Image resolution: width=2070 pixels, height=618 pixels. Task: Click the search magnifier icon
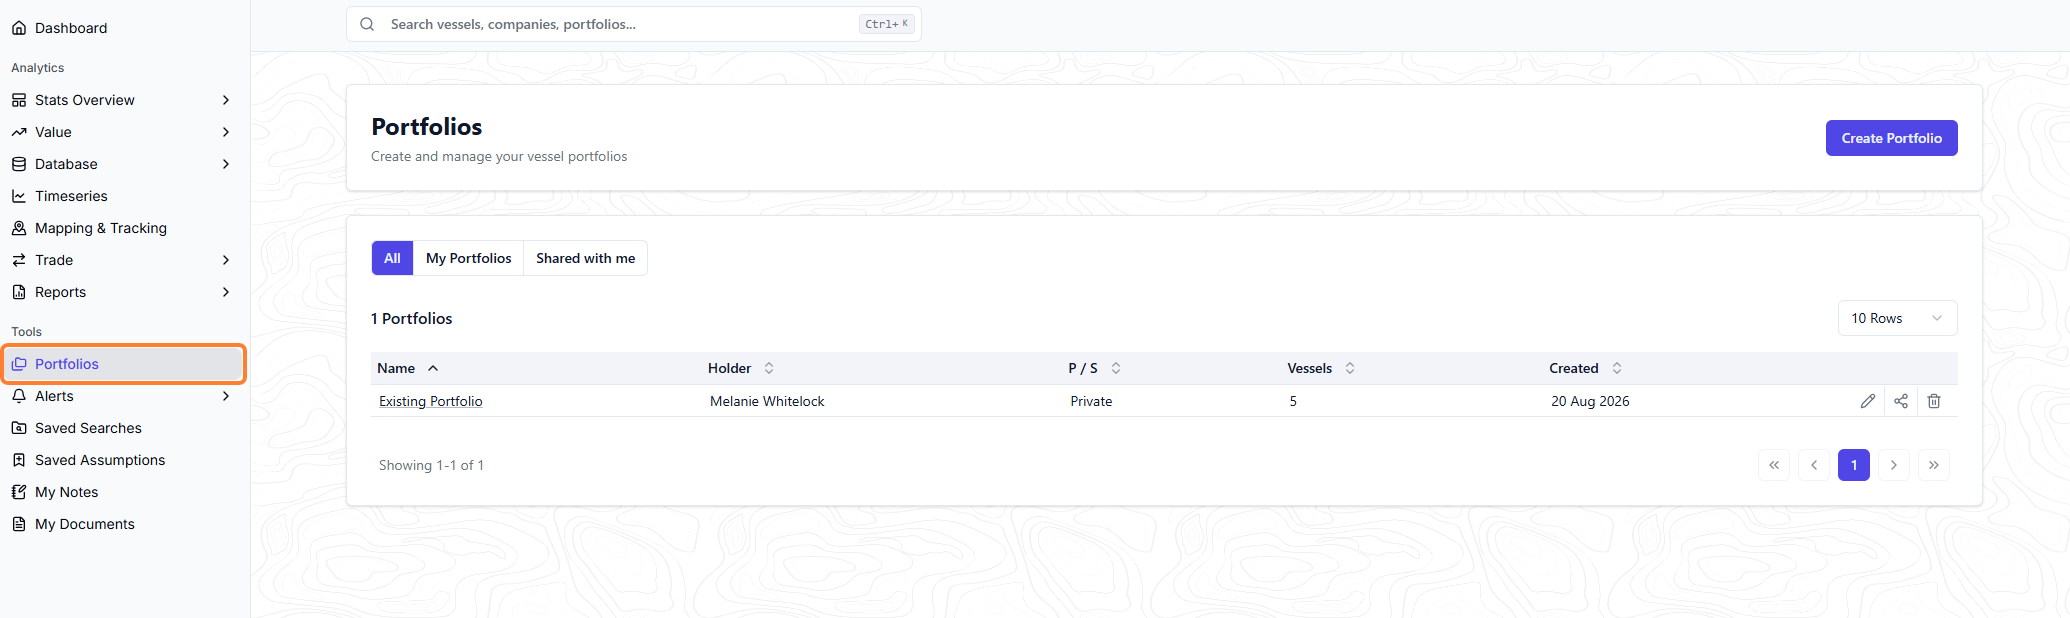tap(367, 24)
